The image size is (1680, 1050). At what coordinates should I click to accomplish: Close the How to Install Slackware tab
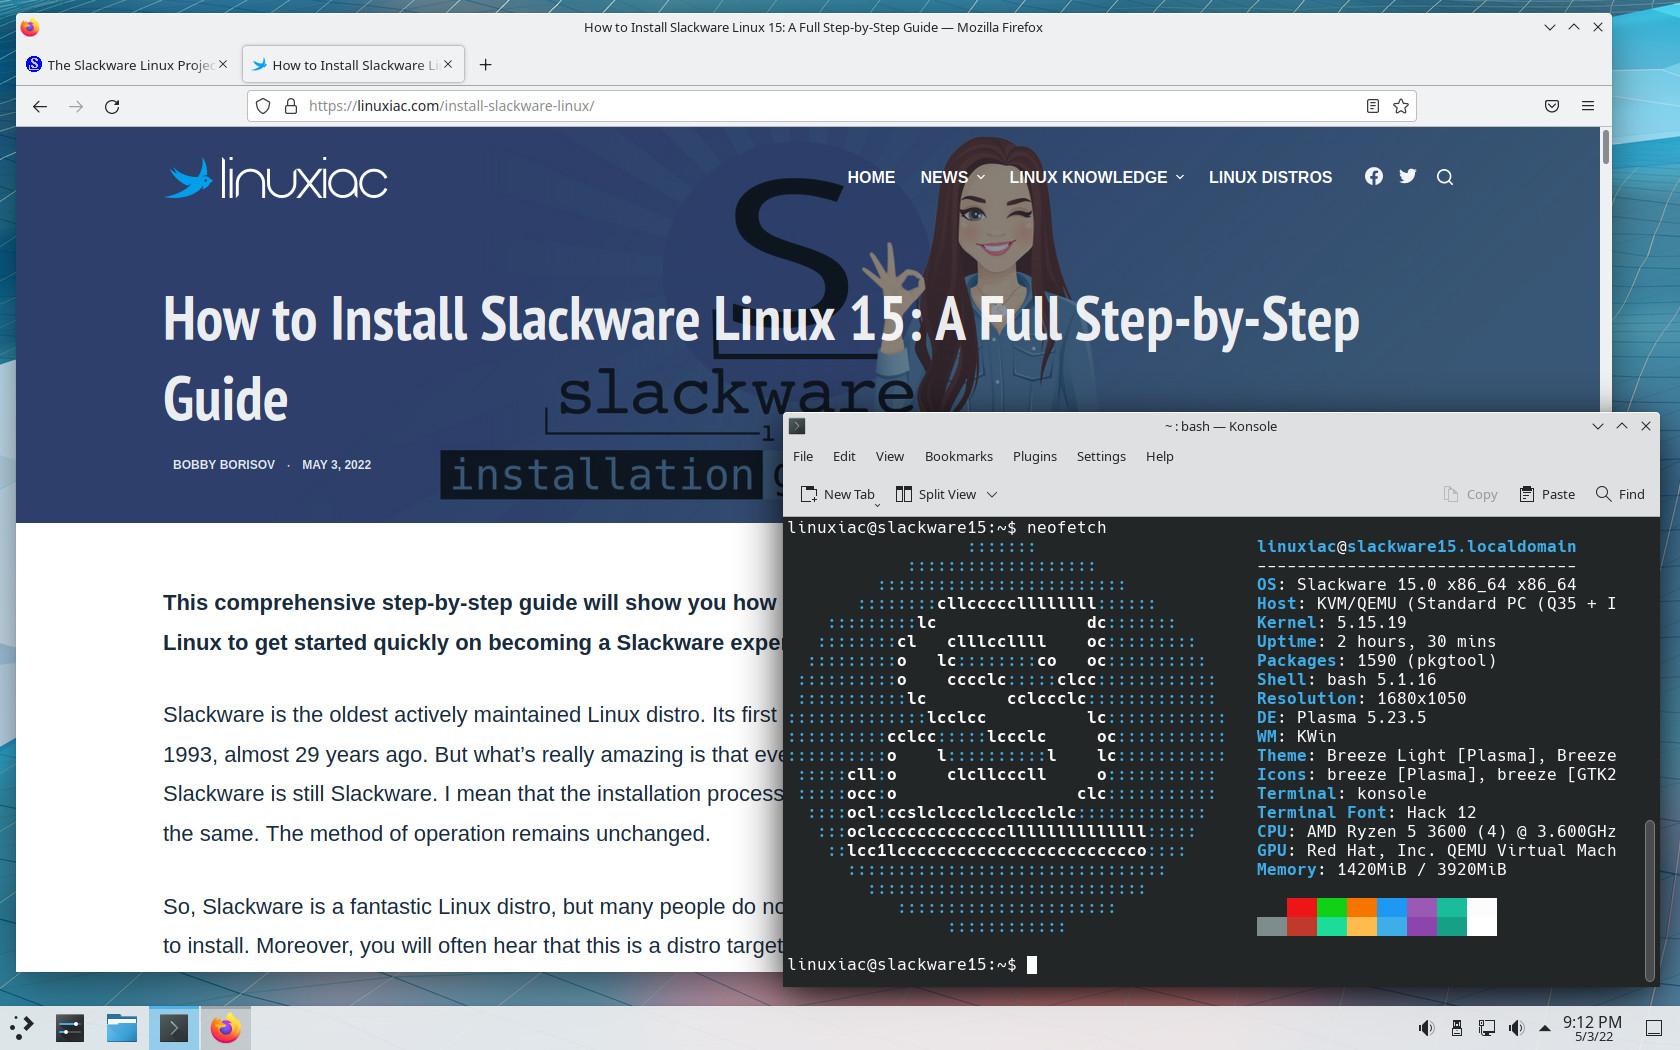click(x=448, y=64)
